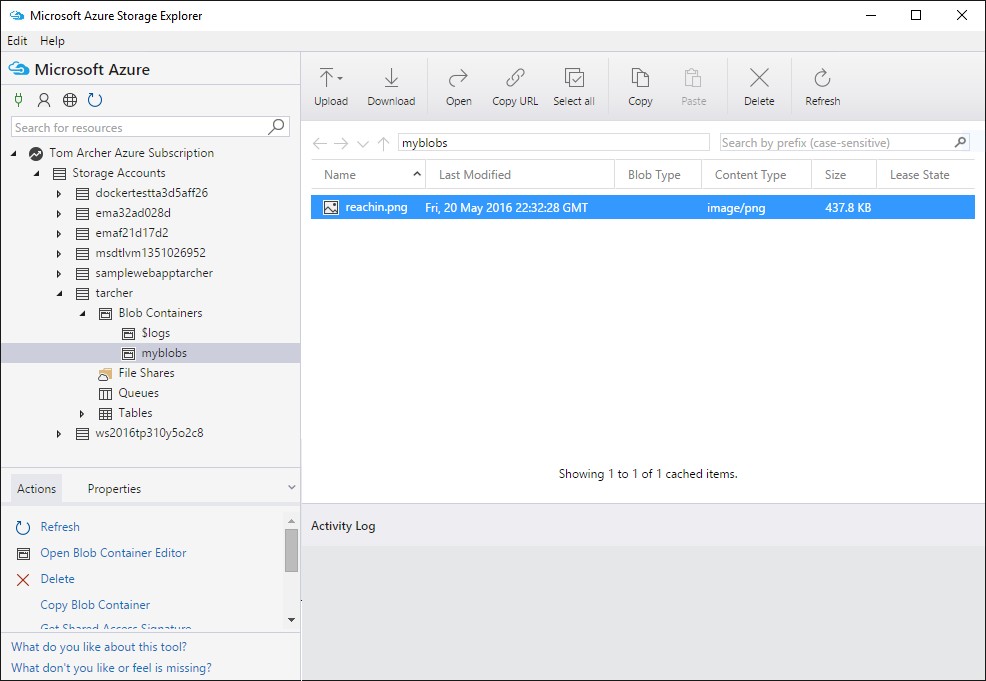
Task: Click the Download toolbar icon
Action: [x=391, y=78]
